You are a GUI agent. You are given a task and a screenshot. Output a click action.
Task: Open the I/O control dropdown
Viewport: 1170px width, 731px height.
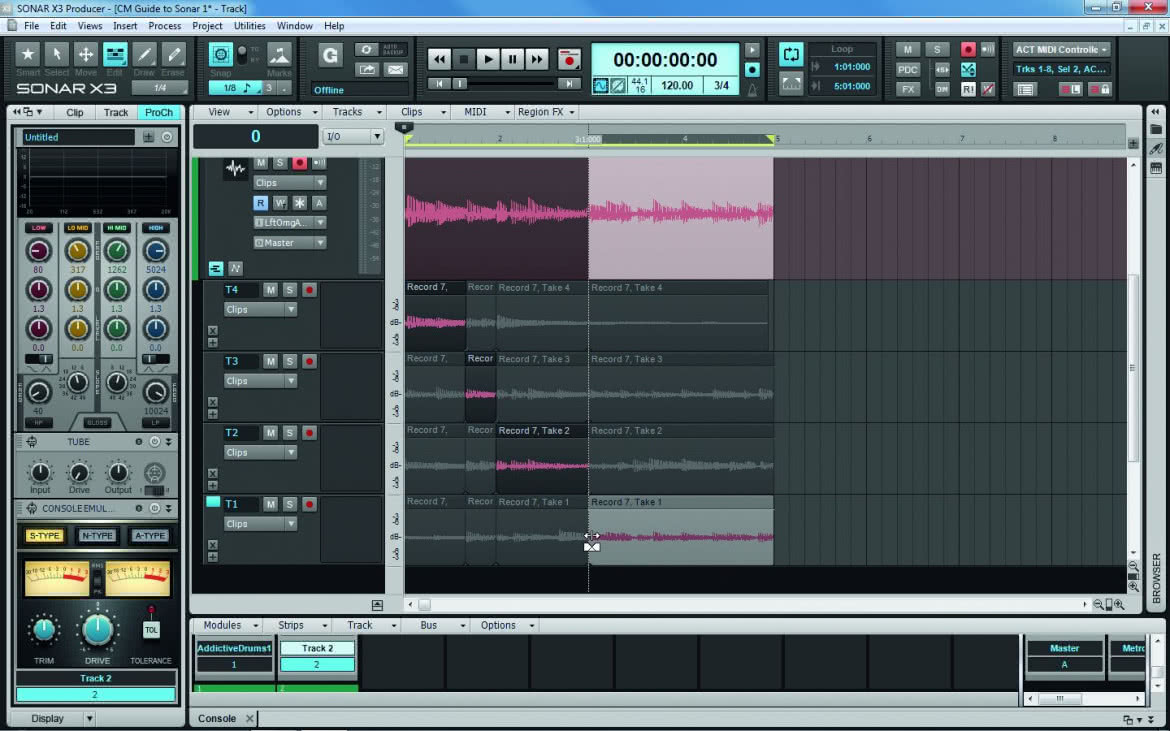click(x=353, y=137)
